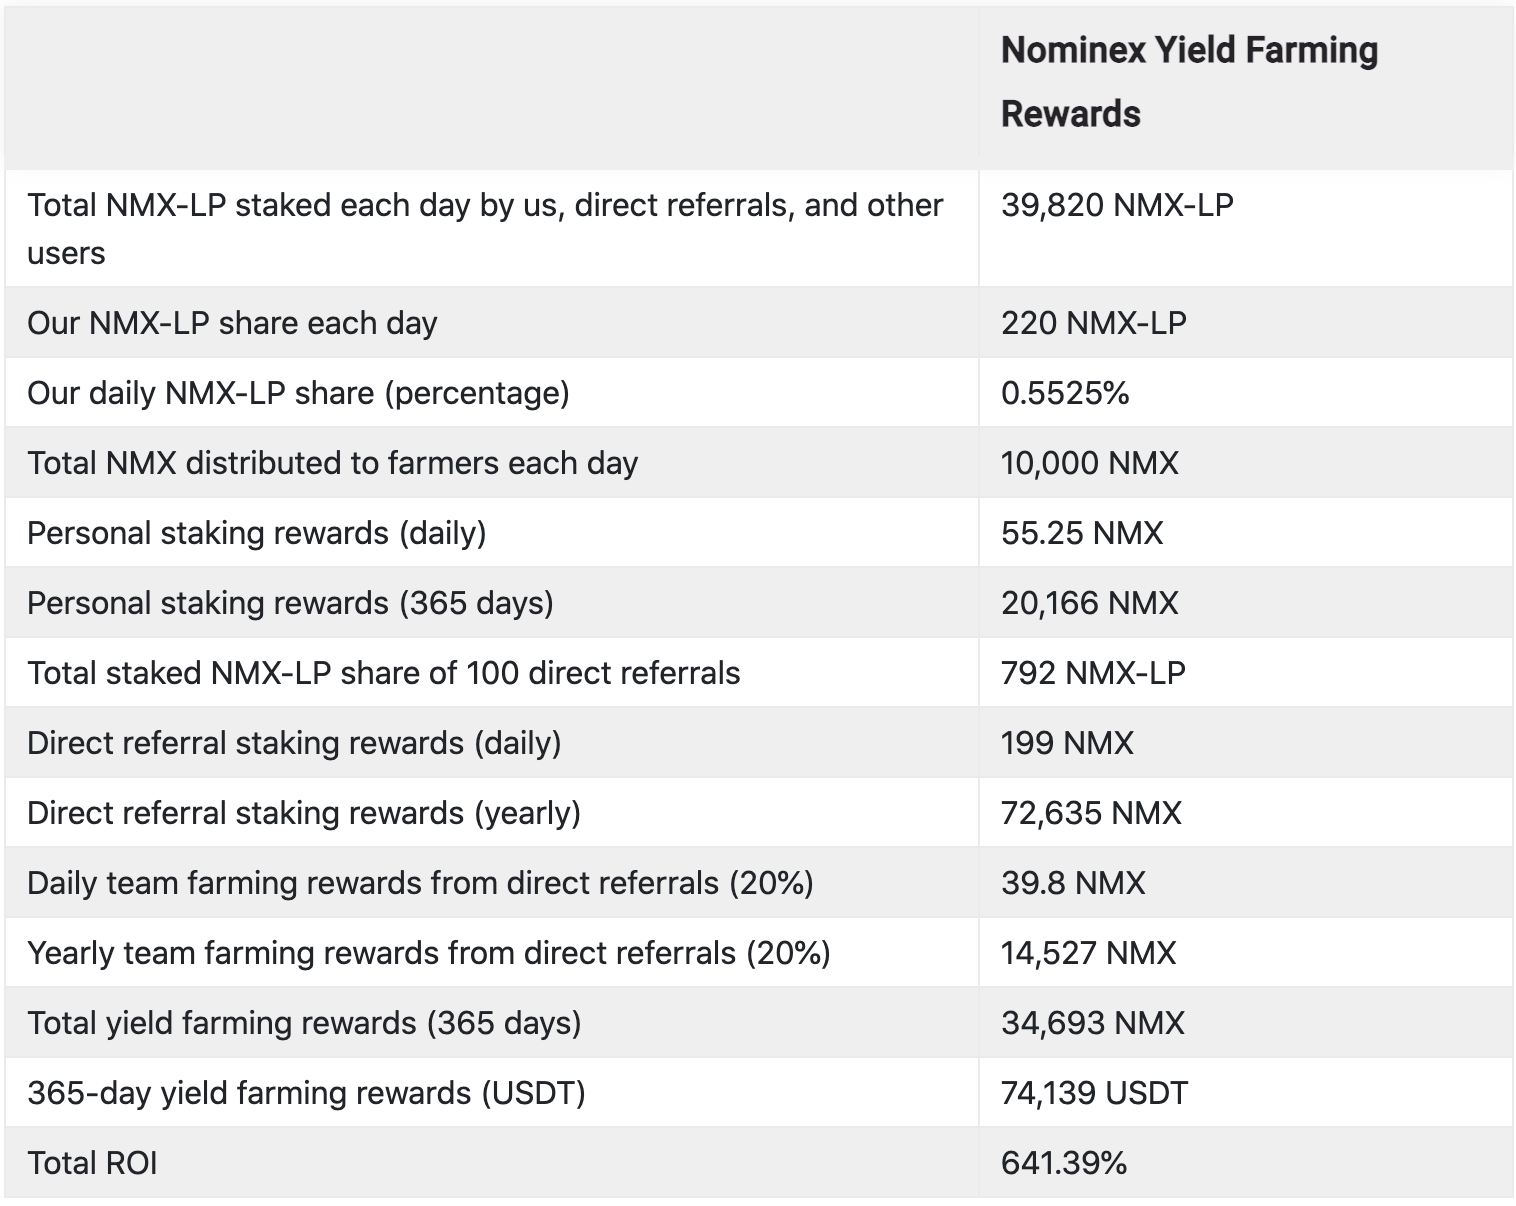Select Total NMX distributed to farmers row label
The image size is (1516, 1206).
332,463
